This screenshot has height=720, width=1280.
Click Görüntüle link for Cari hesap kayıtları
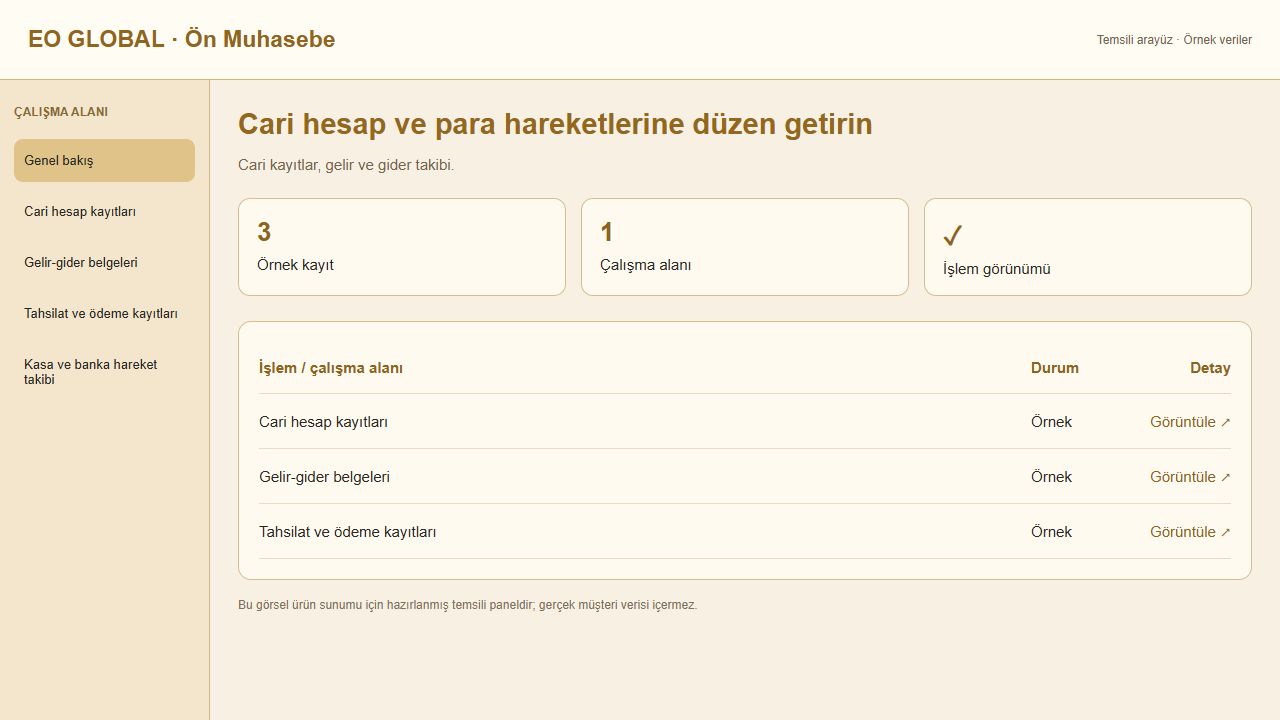pyautogui.click(x=1190, y=422)
